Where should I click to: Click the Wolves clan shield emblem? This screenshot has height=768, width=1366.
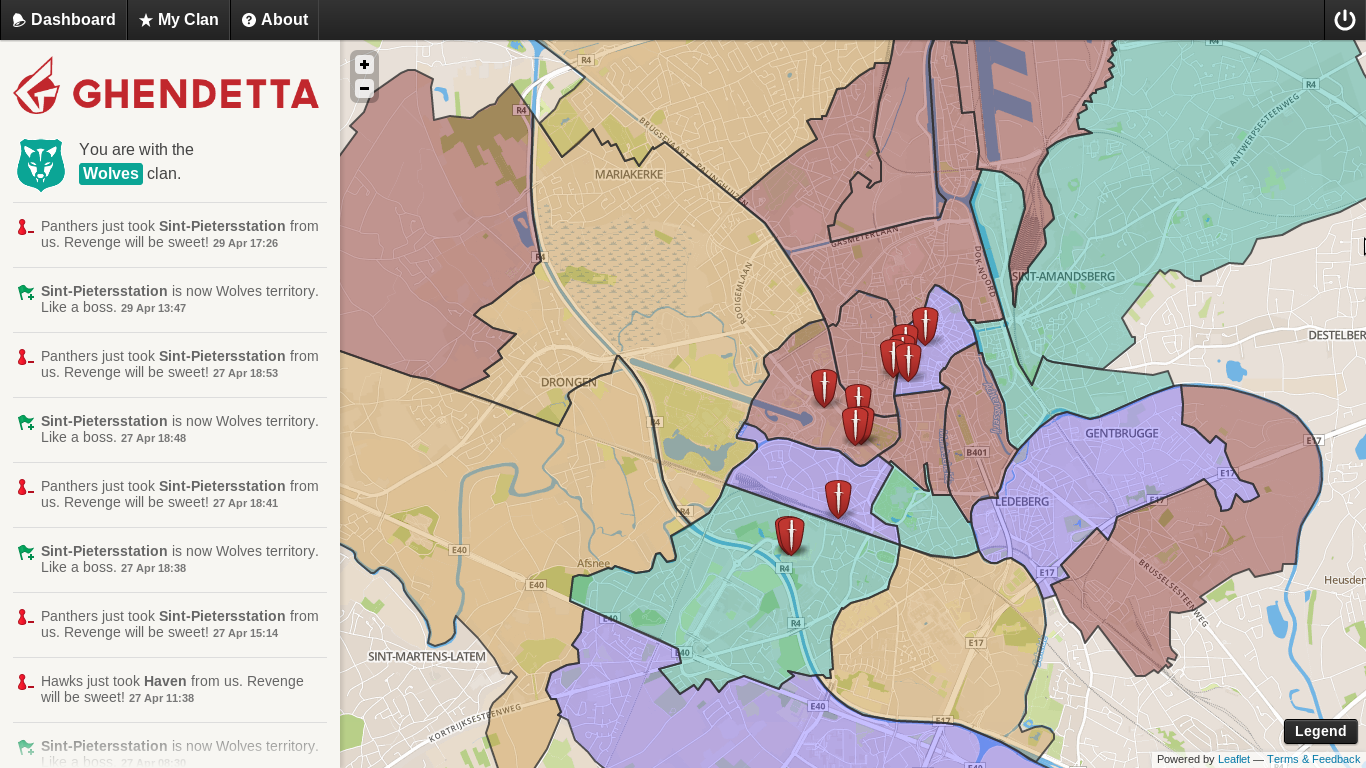[41, 164]
